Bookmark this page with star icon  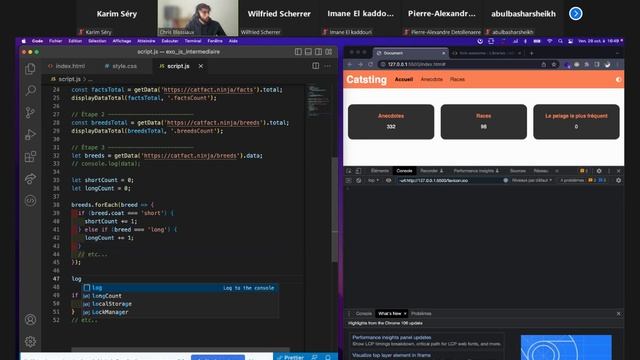point(554,64)
